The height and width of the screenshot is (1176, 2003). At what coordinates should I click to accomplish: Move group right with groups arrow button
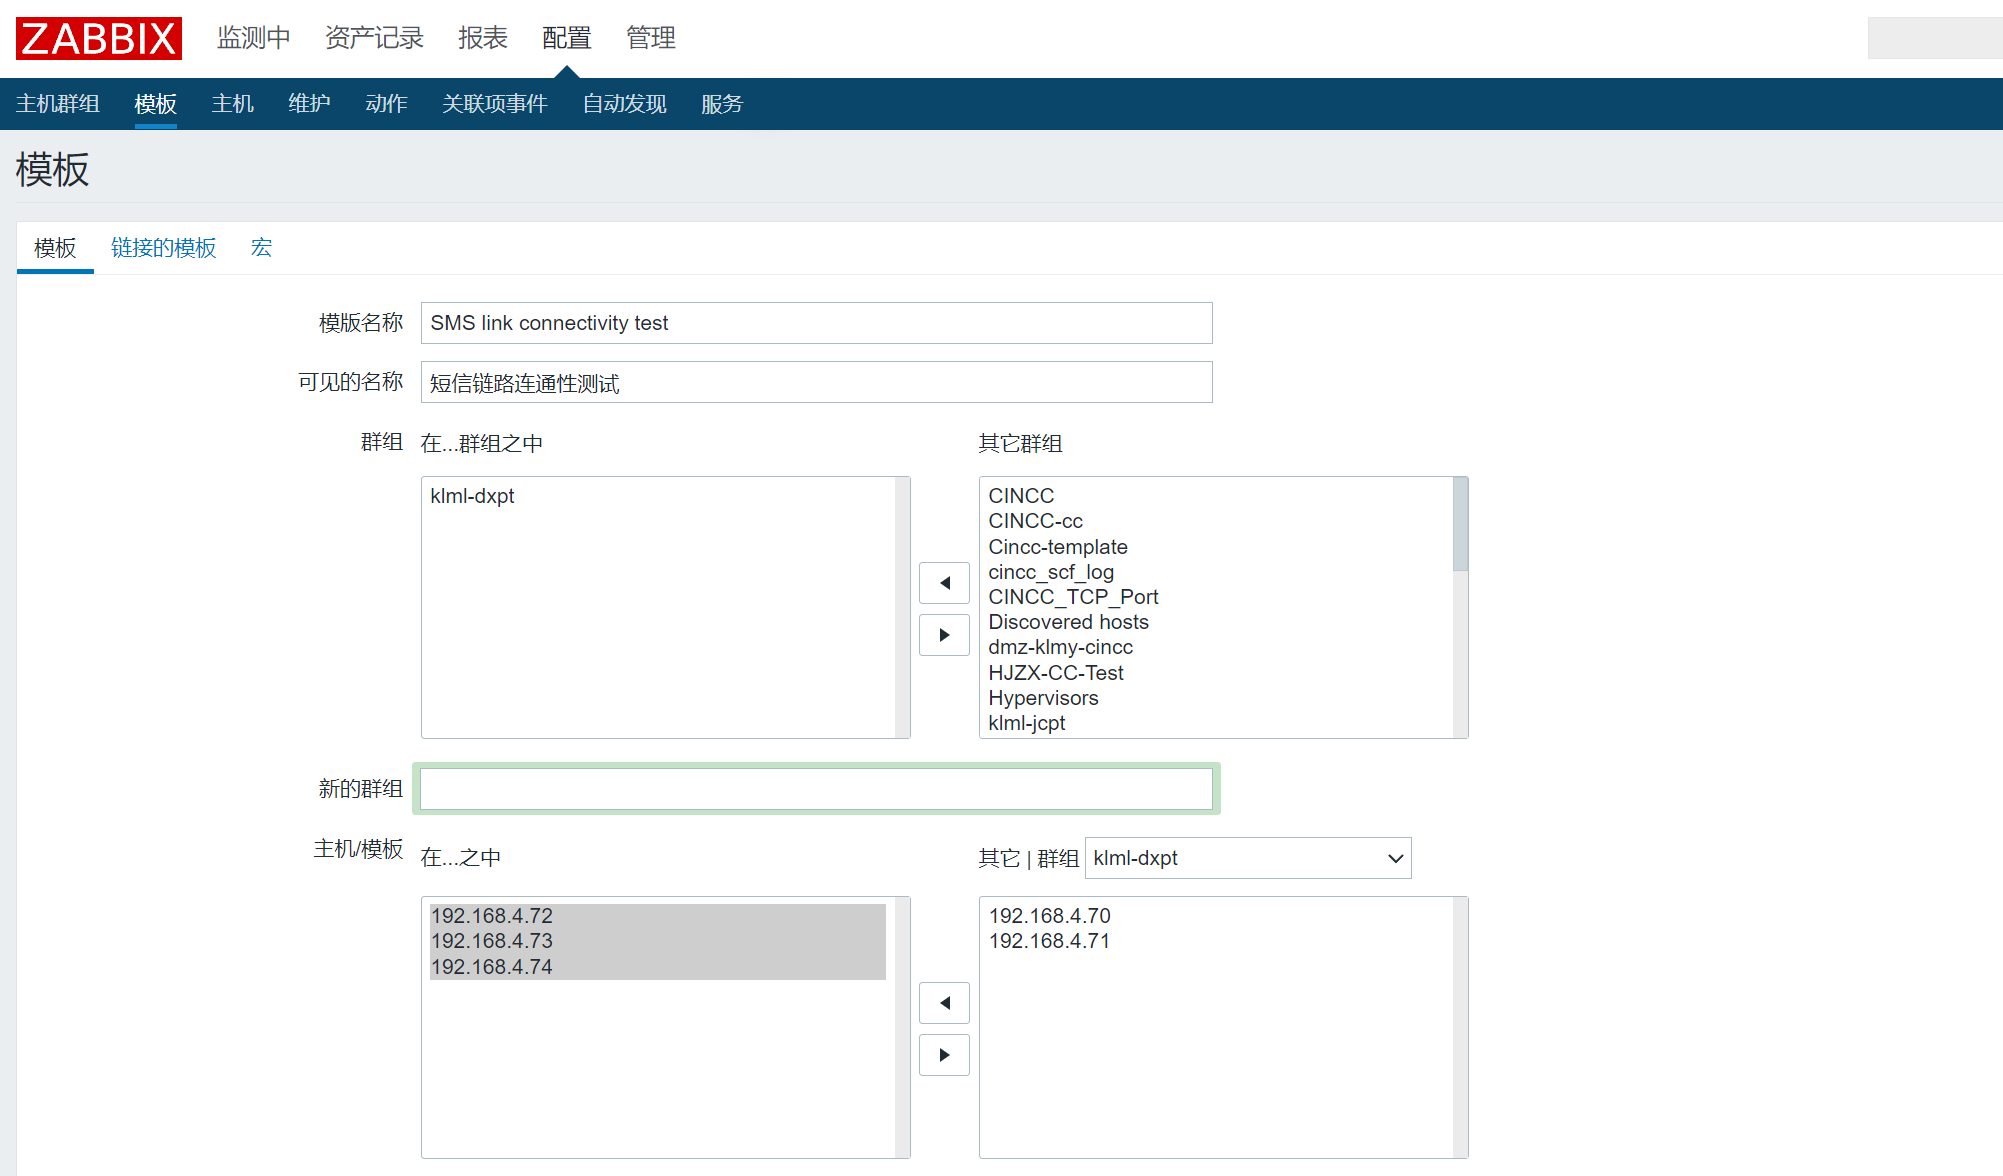tap(944, 635)
